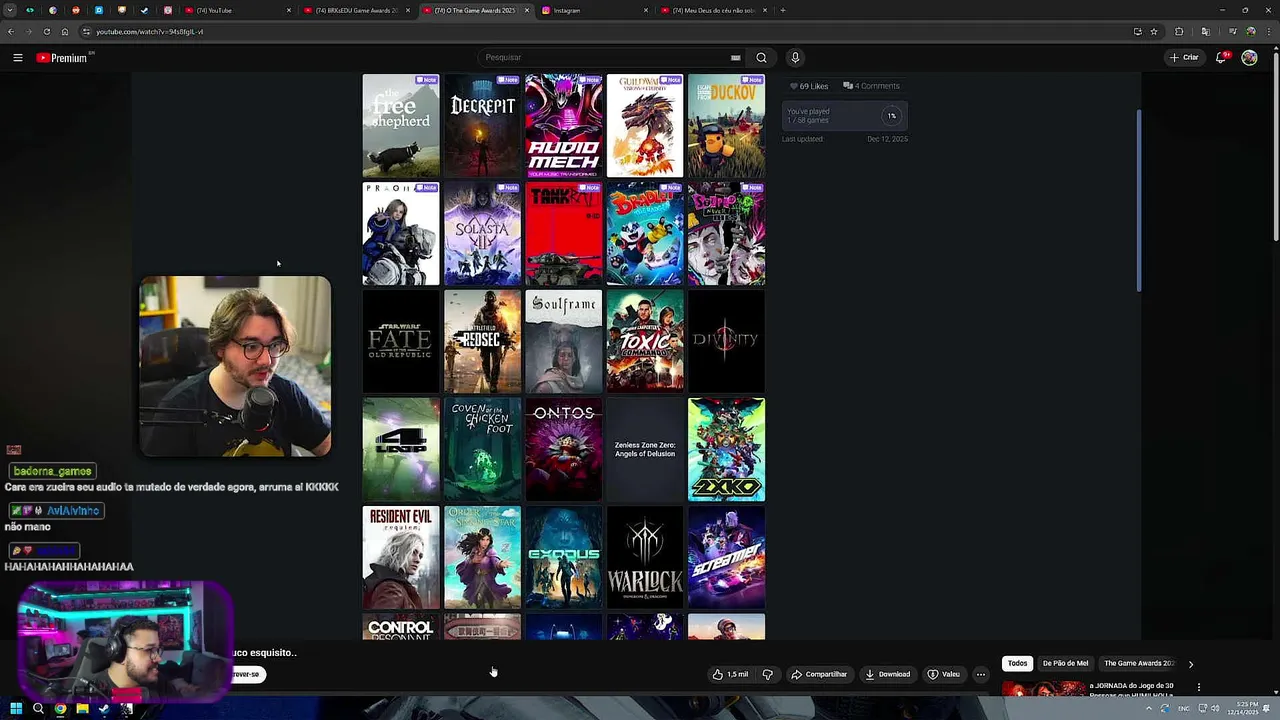Click the 2XKO game cover
This screenshot has width=1280, height=720.
(726, 449)
